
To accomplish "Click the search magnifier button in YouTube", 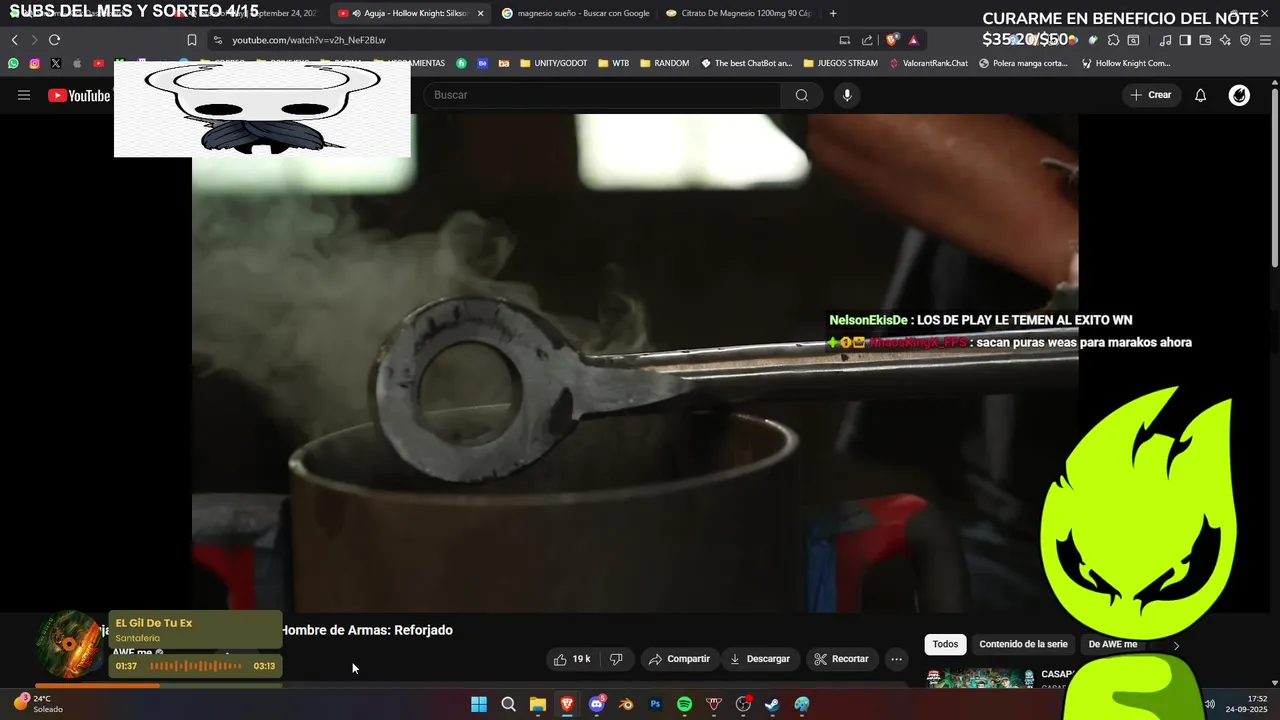I will (x=801, y=95).
